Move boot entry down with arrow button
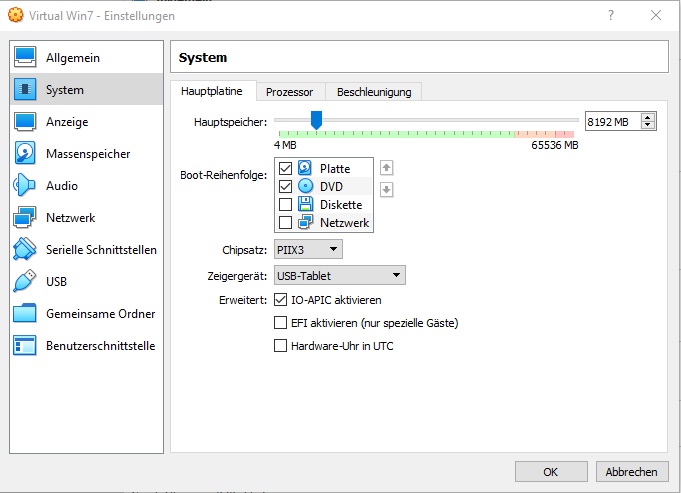The image size is (681, 493). tap(387, 190)
